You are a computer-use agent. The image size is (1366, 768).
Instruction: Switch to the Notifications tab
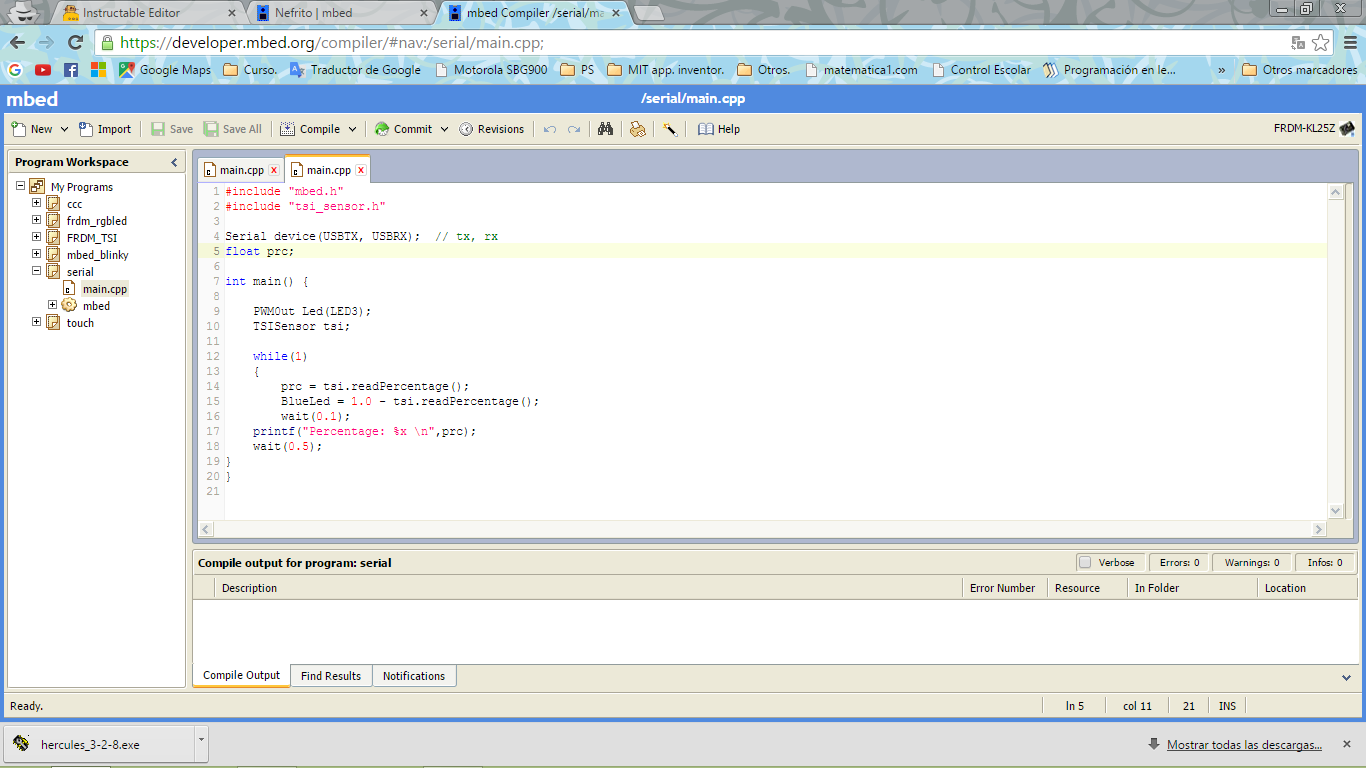(x=414, y=676)
